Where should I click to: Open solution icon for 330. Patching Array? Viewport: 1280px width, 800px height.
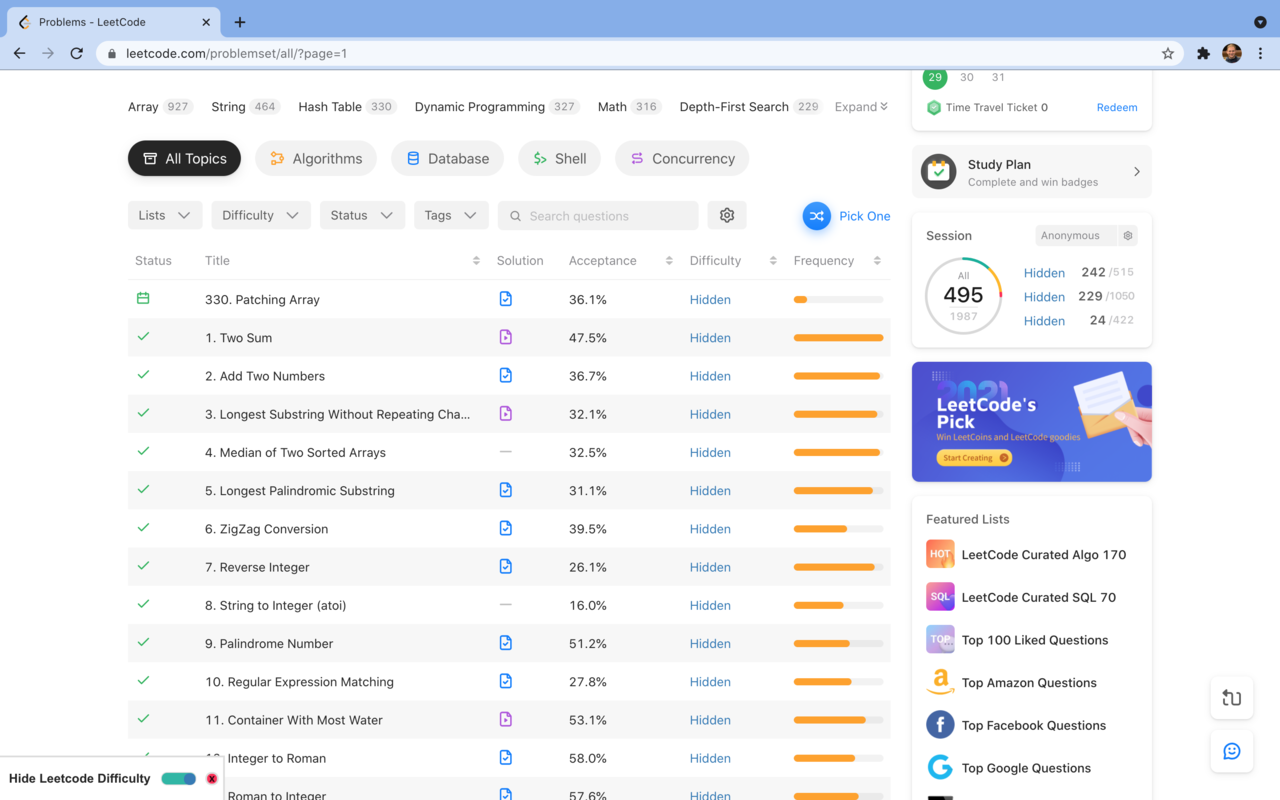pos(505,299)
